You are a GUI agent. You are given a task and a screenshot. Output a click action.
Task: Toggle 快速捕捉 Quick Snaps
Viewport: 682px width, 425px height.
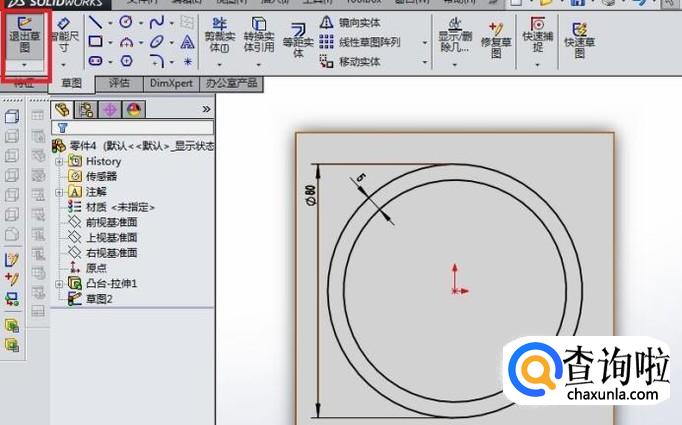(x=537, y=37)
